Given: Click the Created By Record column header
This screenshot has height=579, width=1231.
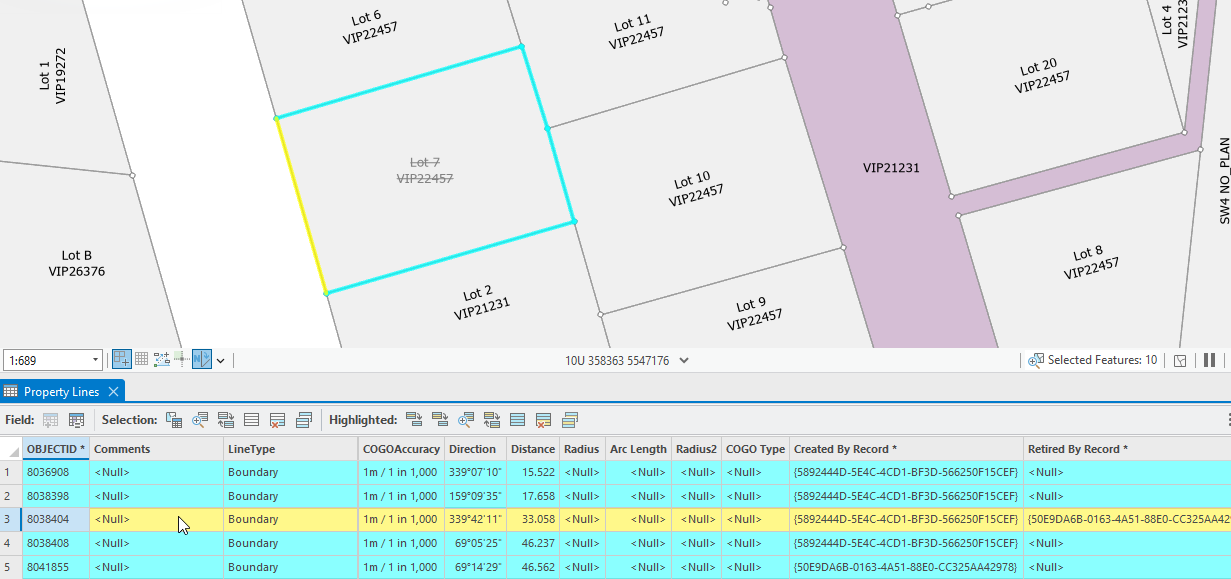Looking at the screenshot, I should coord(906,449).
